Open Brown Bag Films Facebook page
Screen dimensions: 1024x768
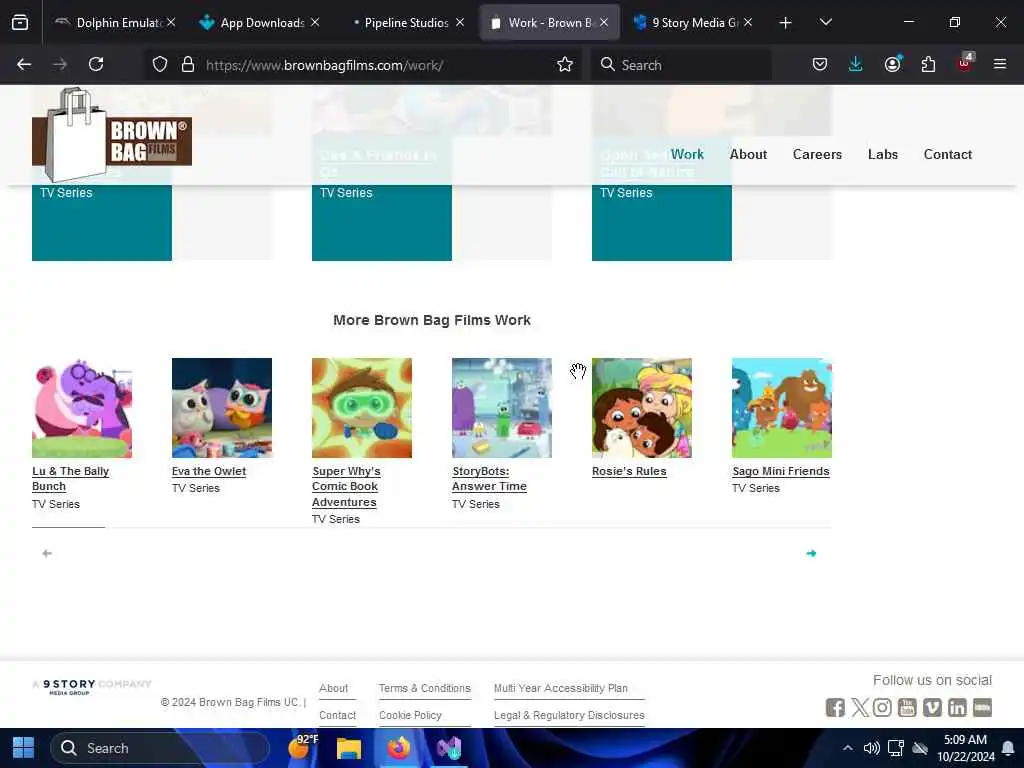click(x=835, y=707)
